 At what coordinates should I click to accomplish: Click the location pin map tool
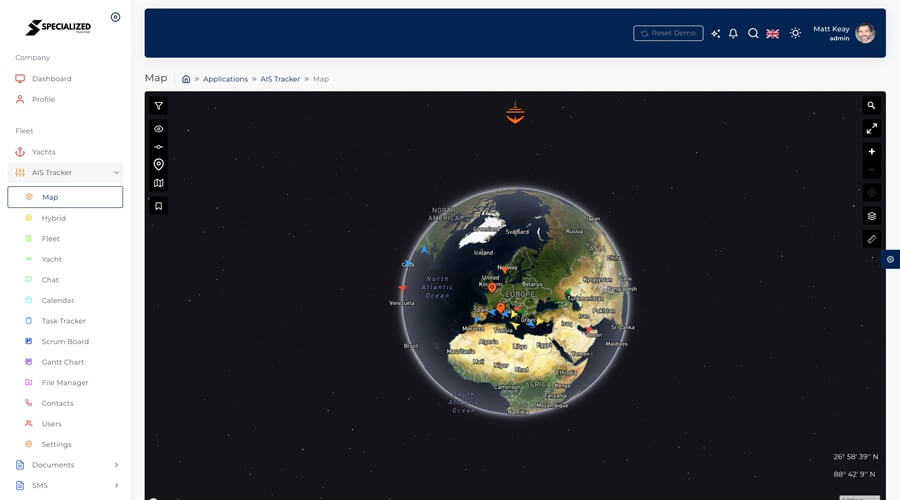pos(158,164)
